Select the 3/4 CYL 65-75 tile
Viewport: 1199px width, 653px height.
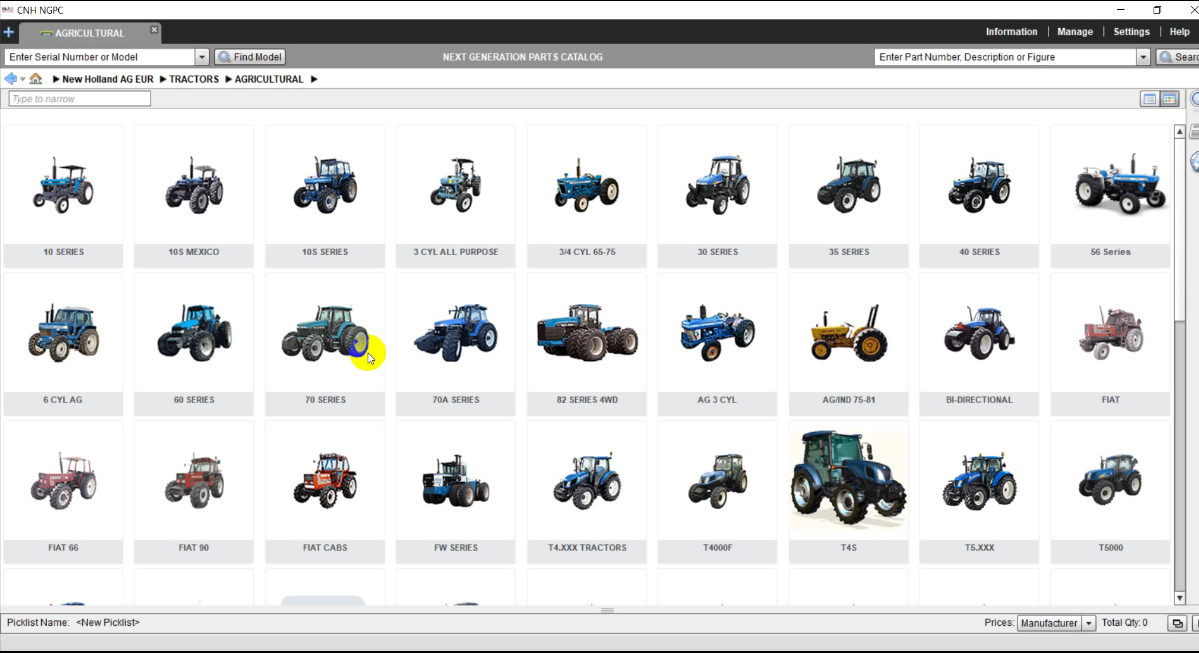(587, 197)
